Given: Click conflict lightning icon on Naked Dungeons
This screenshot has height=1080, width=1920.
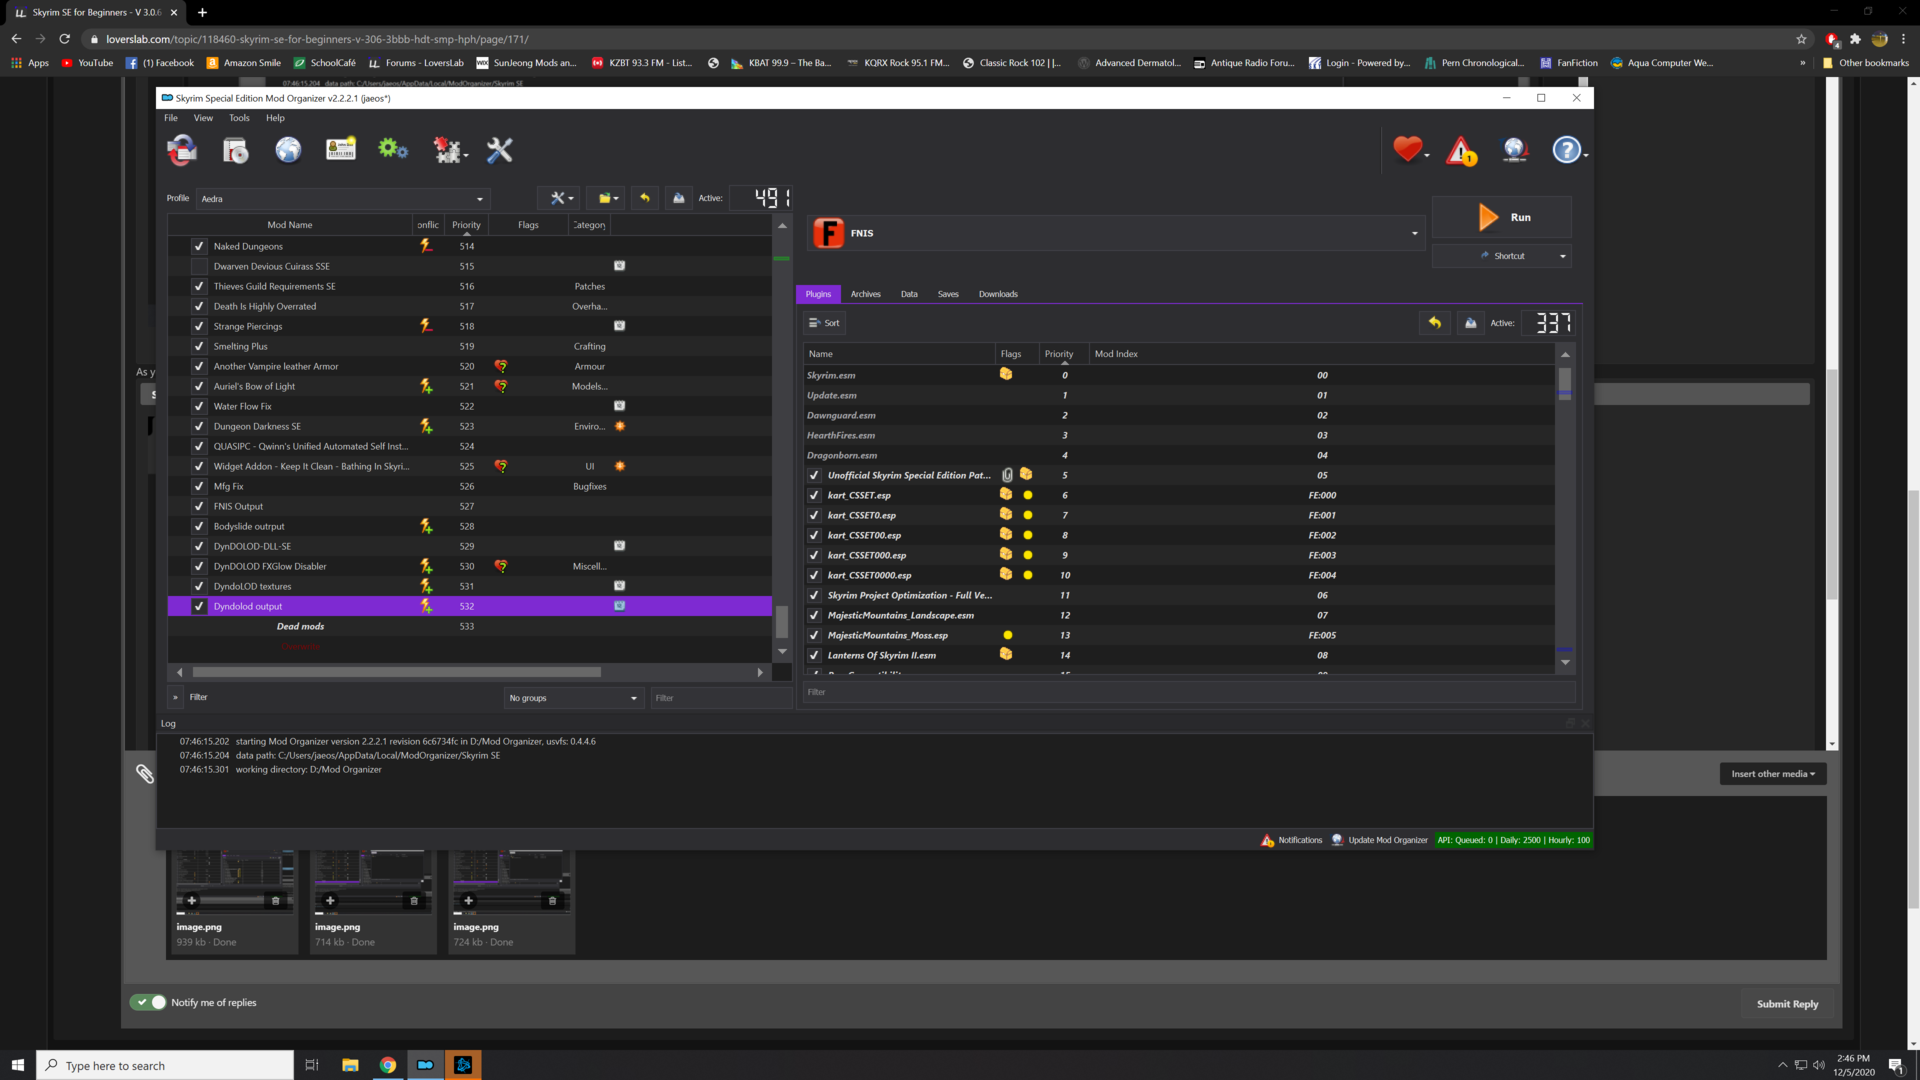Looking at the screenshot, I should tap(426, 246).
